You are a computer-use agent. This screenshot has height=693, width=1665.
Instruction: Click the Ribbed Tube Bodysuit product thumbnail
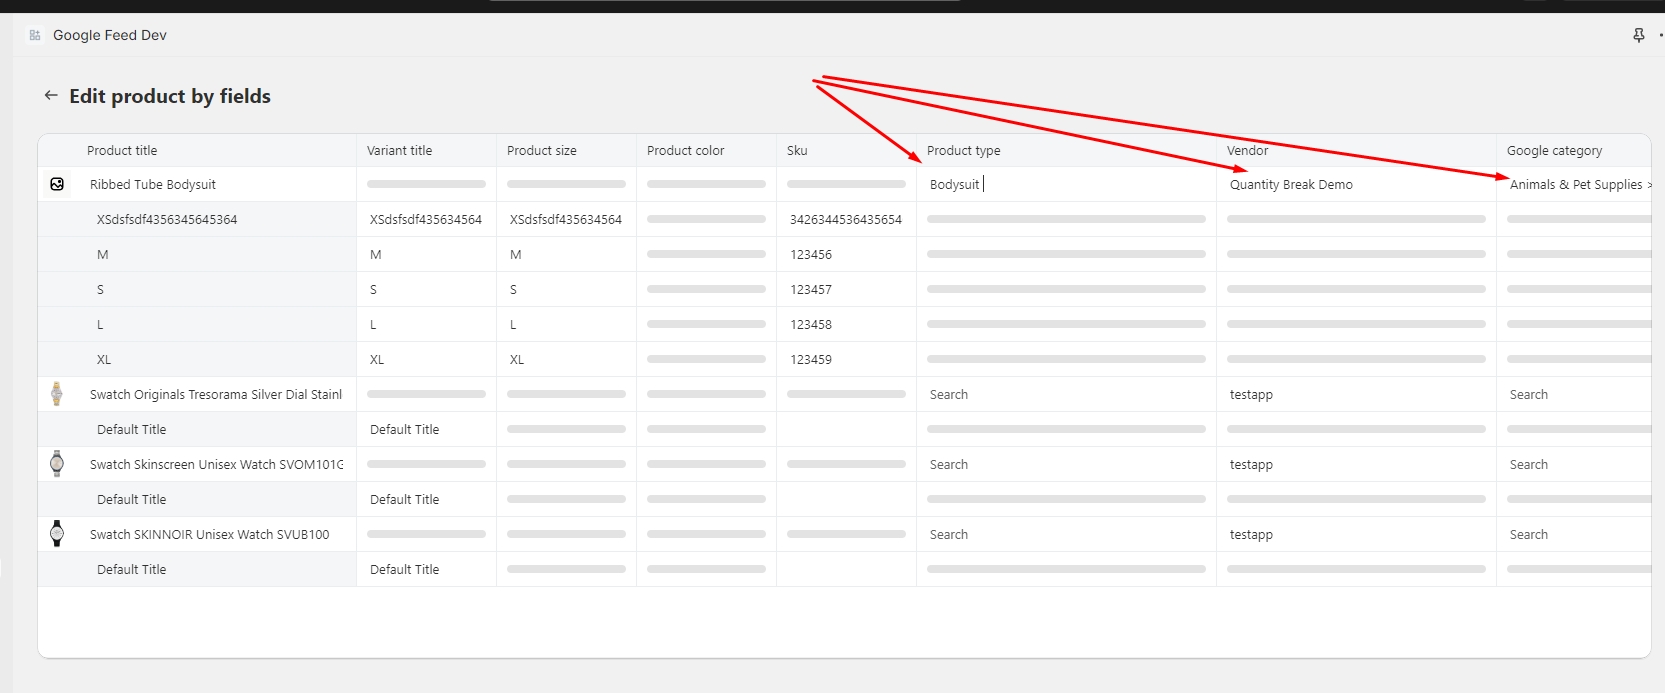57,184
